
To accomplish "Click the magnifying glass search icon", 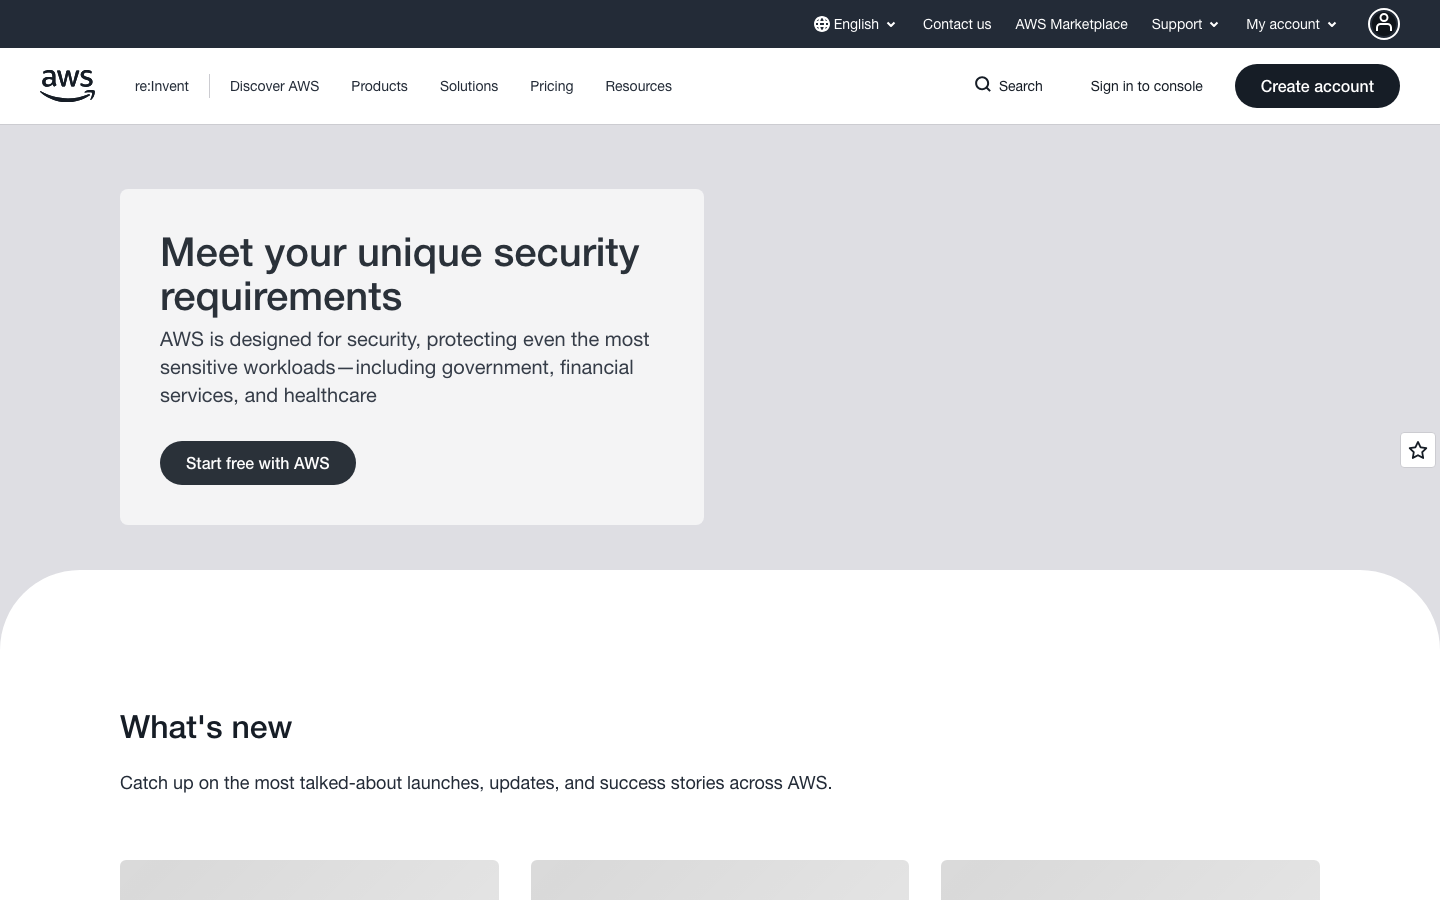I will [983, 85].
